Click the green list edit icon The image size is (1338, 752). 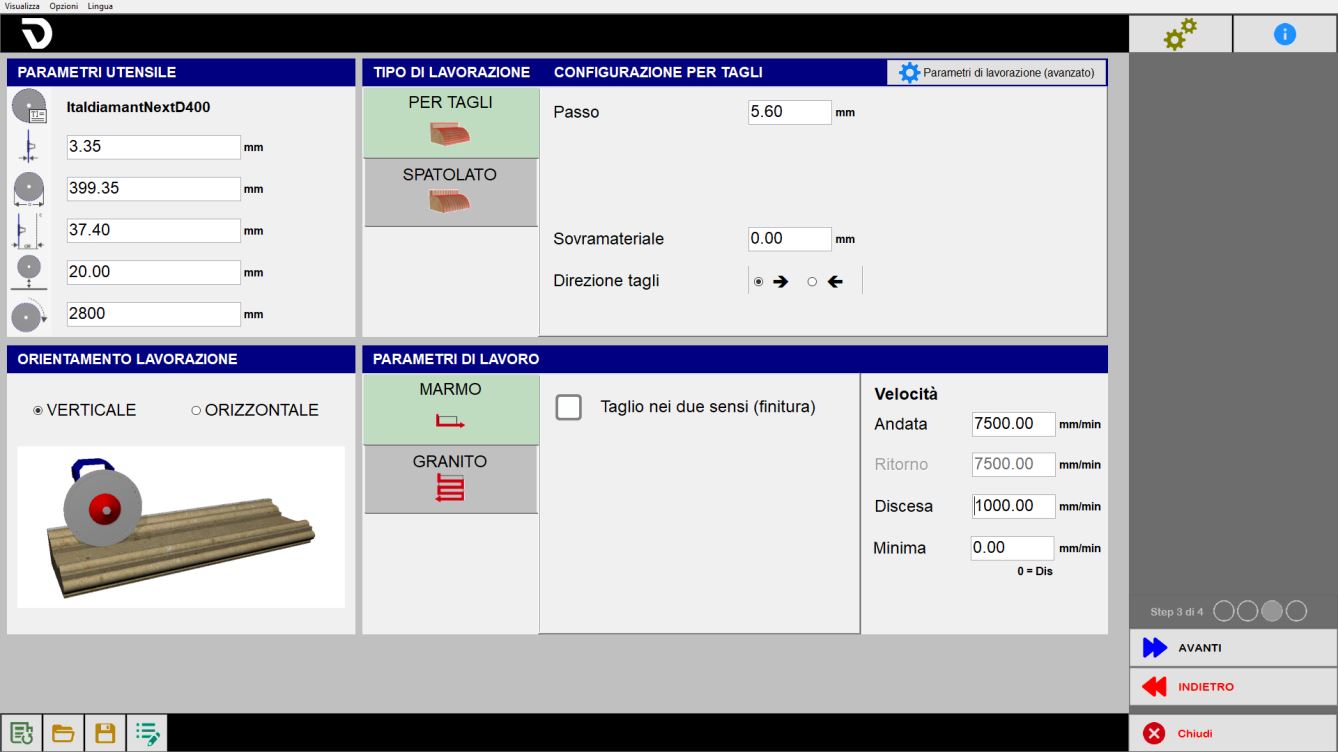tap(147, 733)
